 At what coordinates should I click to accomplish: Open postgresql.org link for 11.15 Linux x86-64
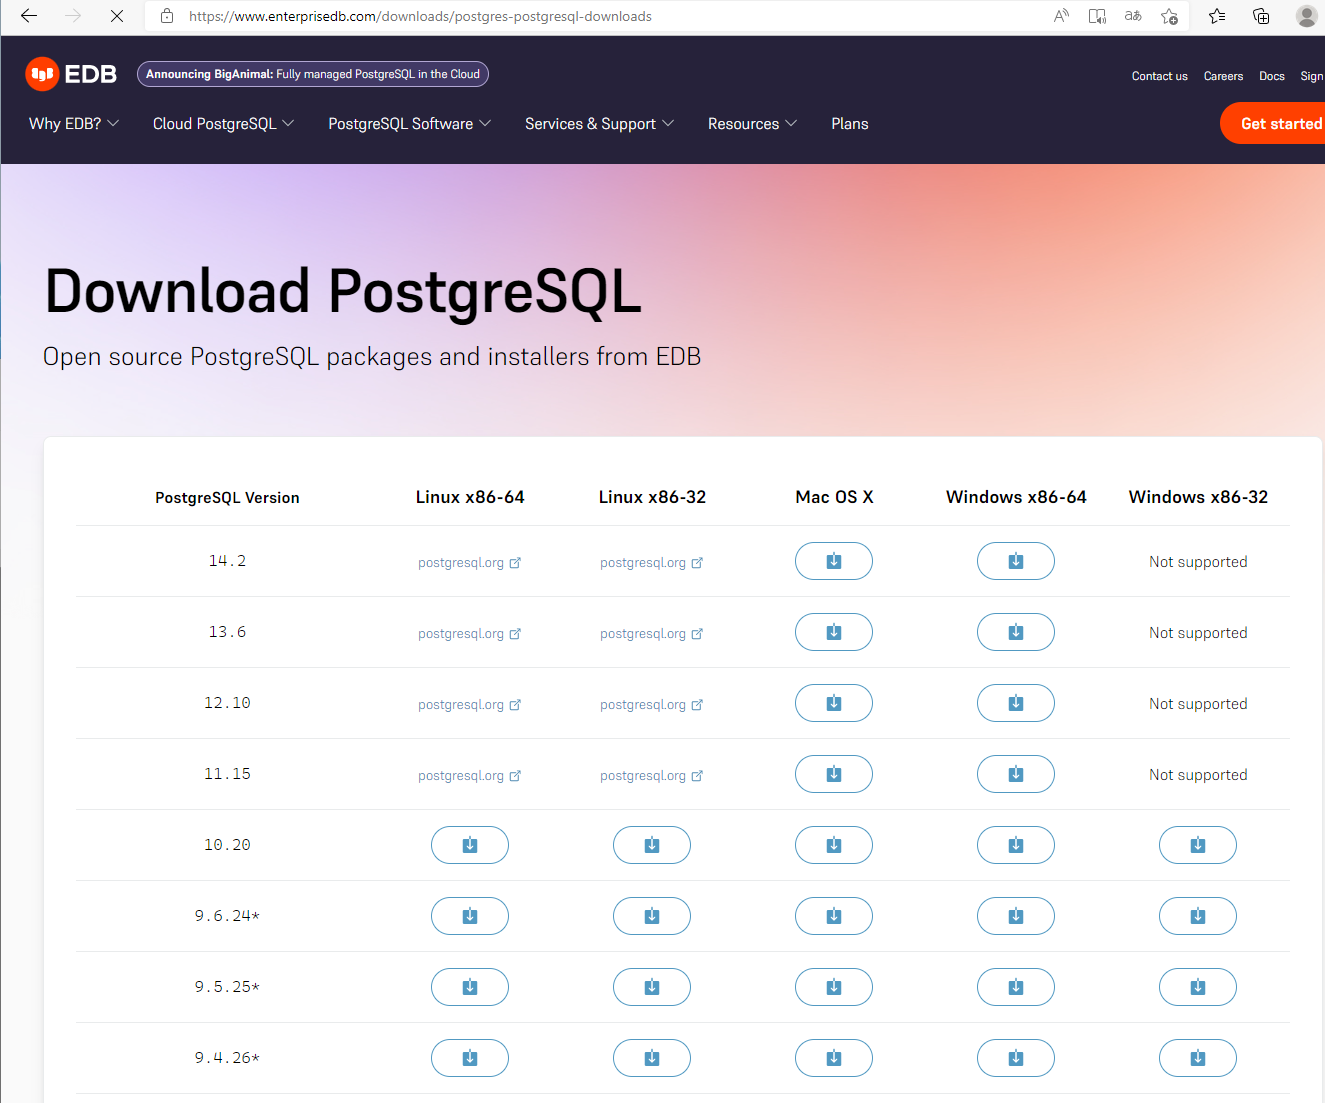click(x=469, y=776)
